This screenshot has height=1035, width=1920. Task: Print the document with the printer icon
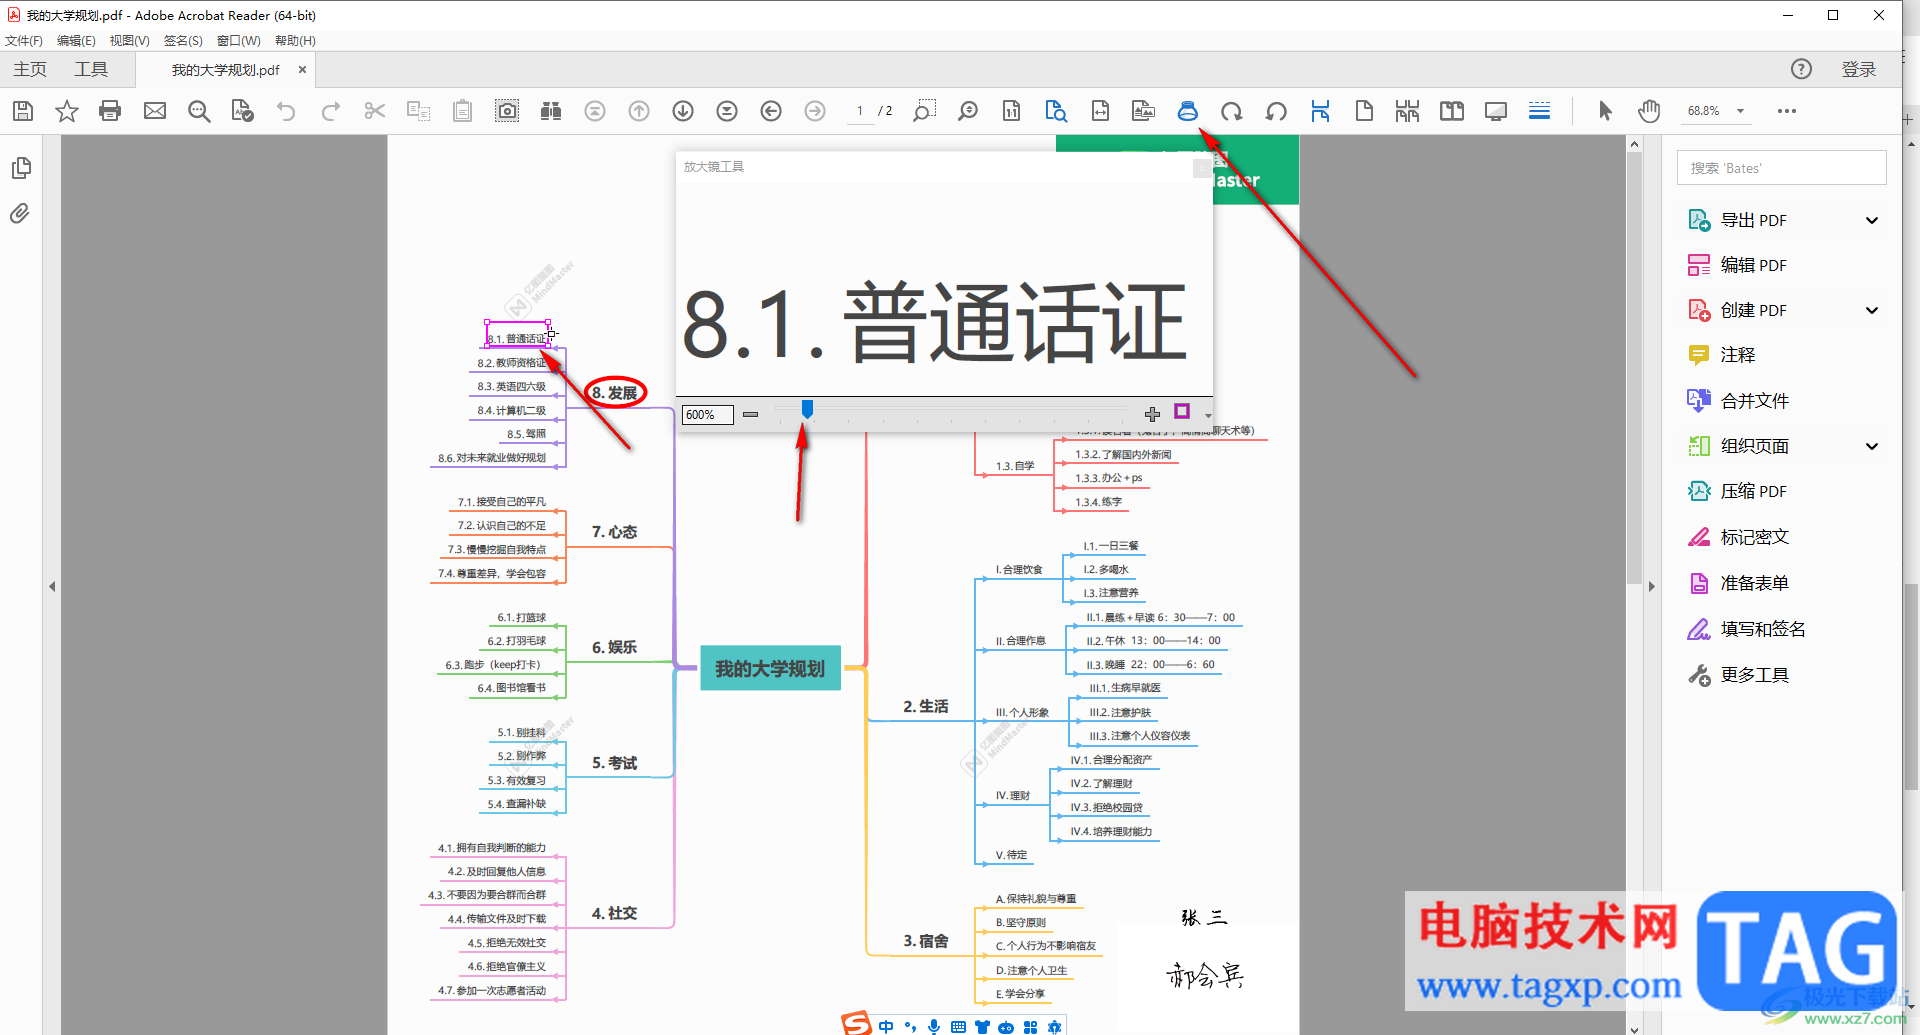[110, 111]
